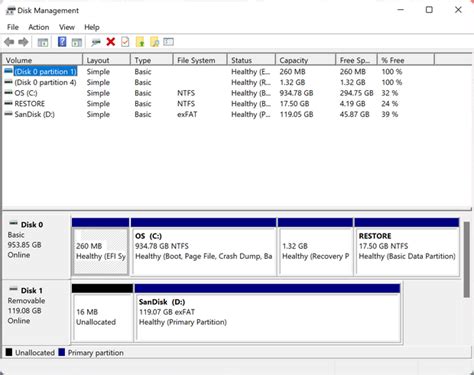Click the 32 % free cell

coord(390,93)
